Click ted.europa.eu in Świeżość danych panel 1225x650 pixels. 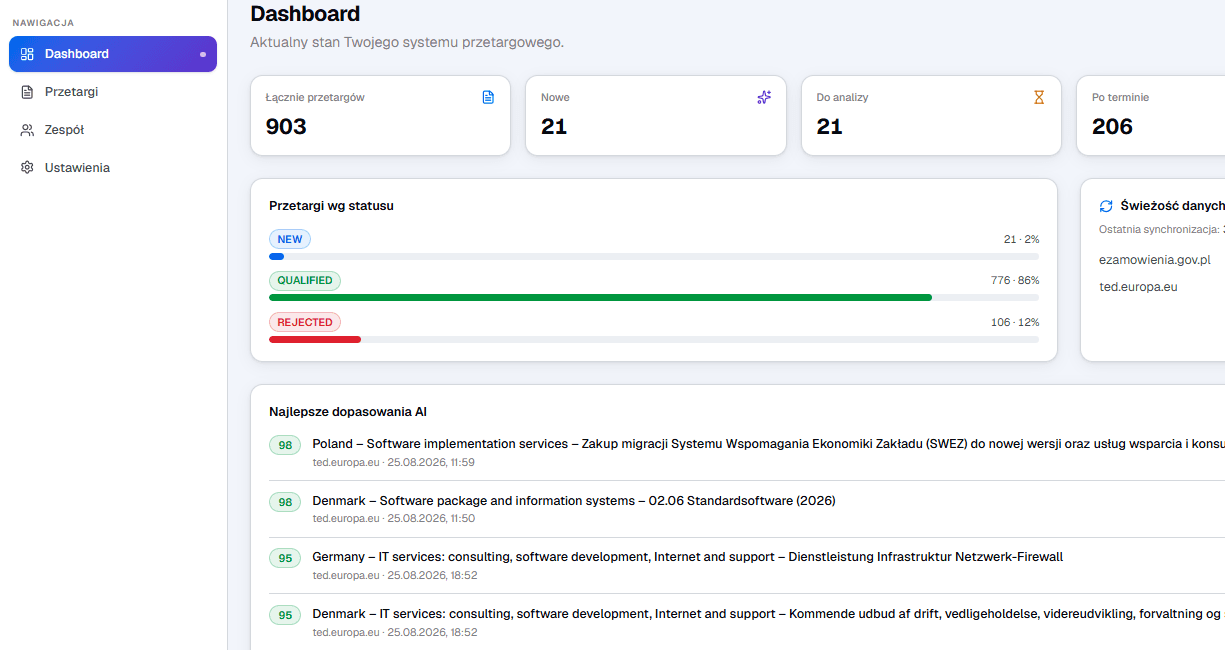tap(1138, 287)
